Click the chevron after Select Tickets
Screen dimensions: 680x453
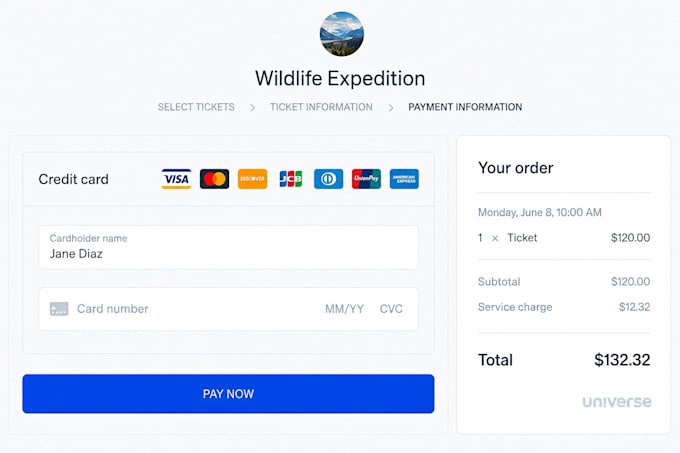pyautogui.click(x=252, y=108)
